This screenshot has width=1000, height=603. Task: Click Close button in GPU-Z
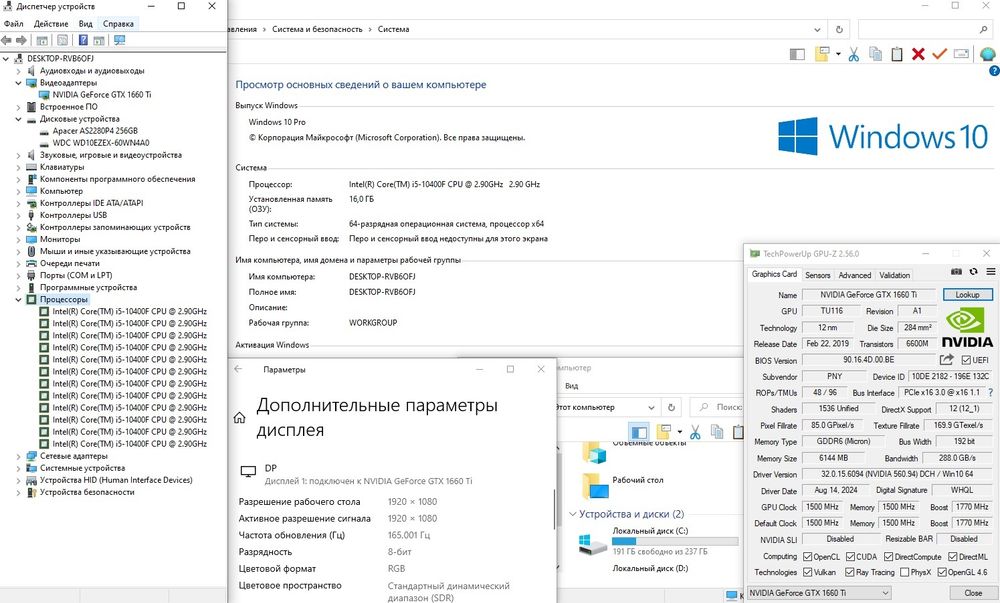pyautogui.click(x=973, y=593)
